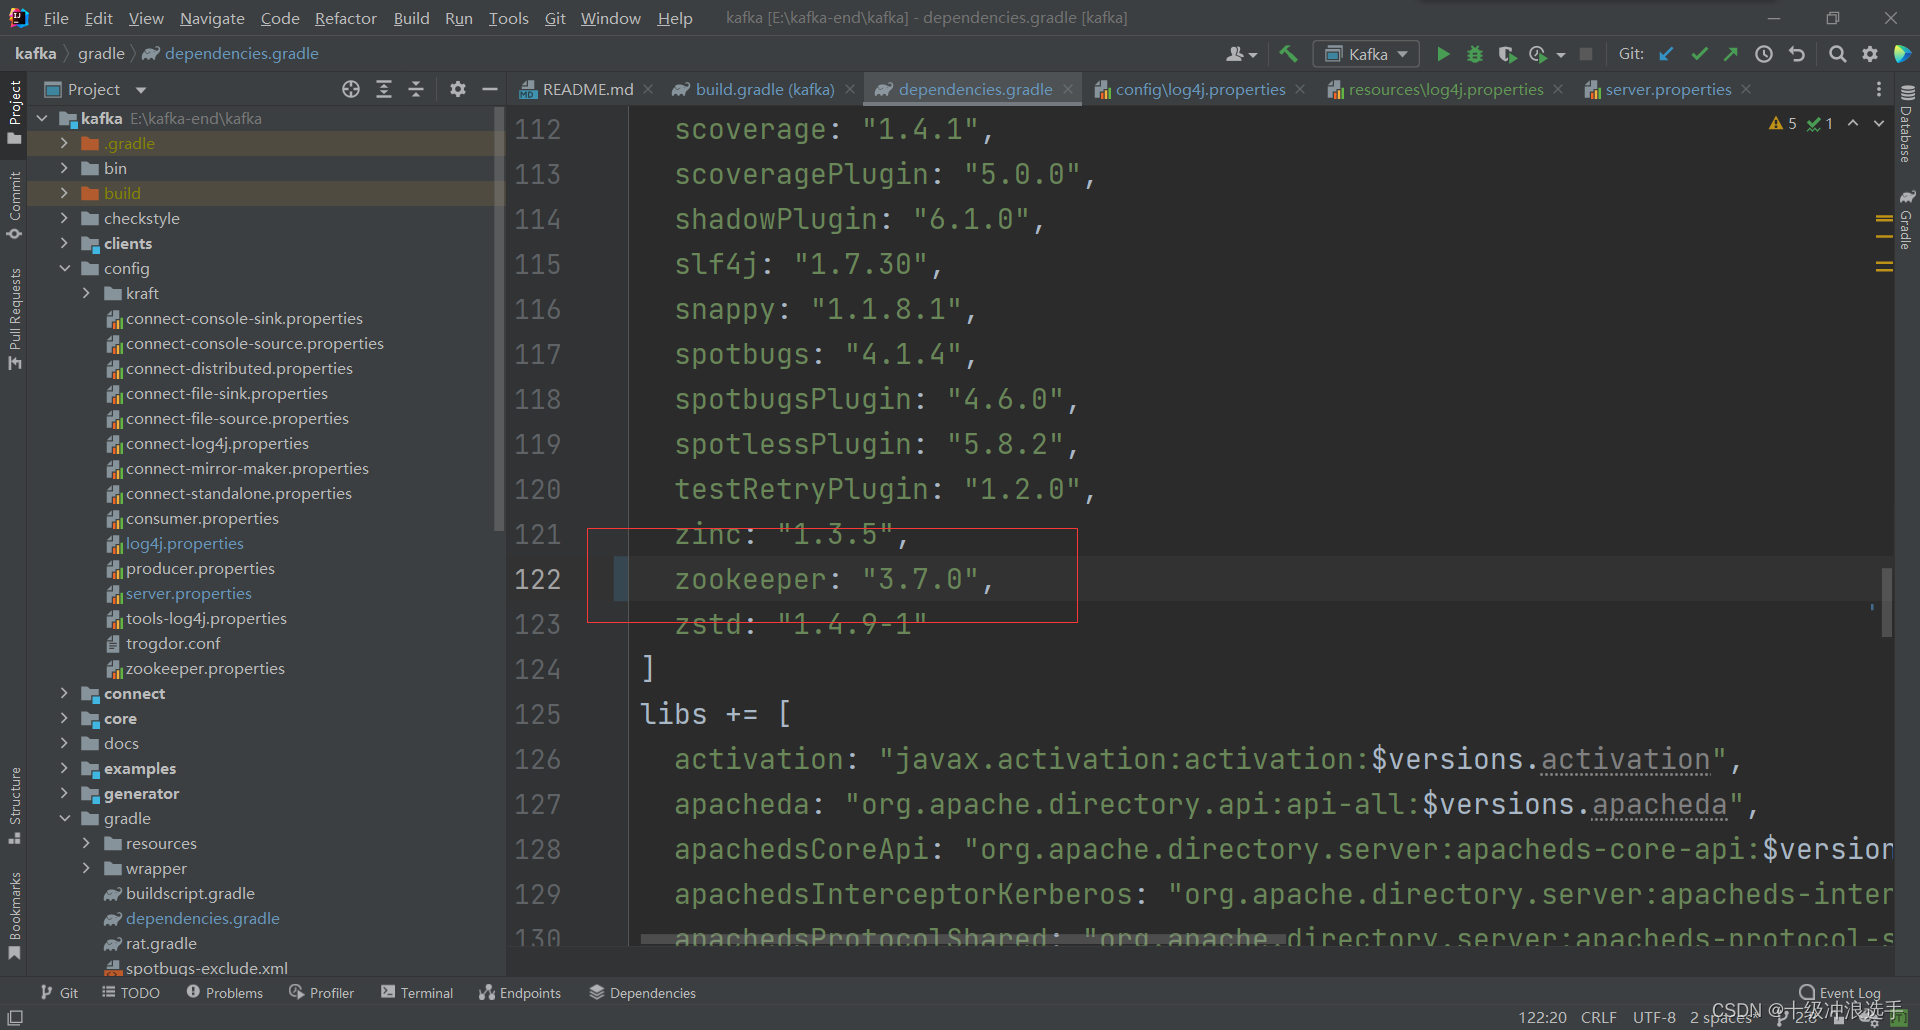Show Git history clock icon

pos(1764,54)
